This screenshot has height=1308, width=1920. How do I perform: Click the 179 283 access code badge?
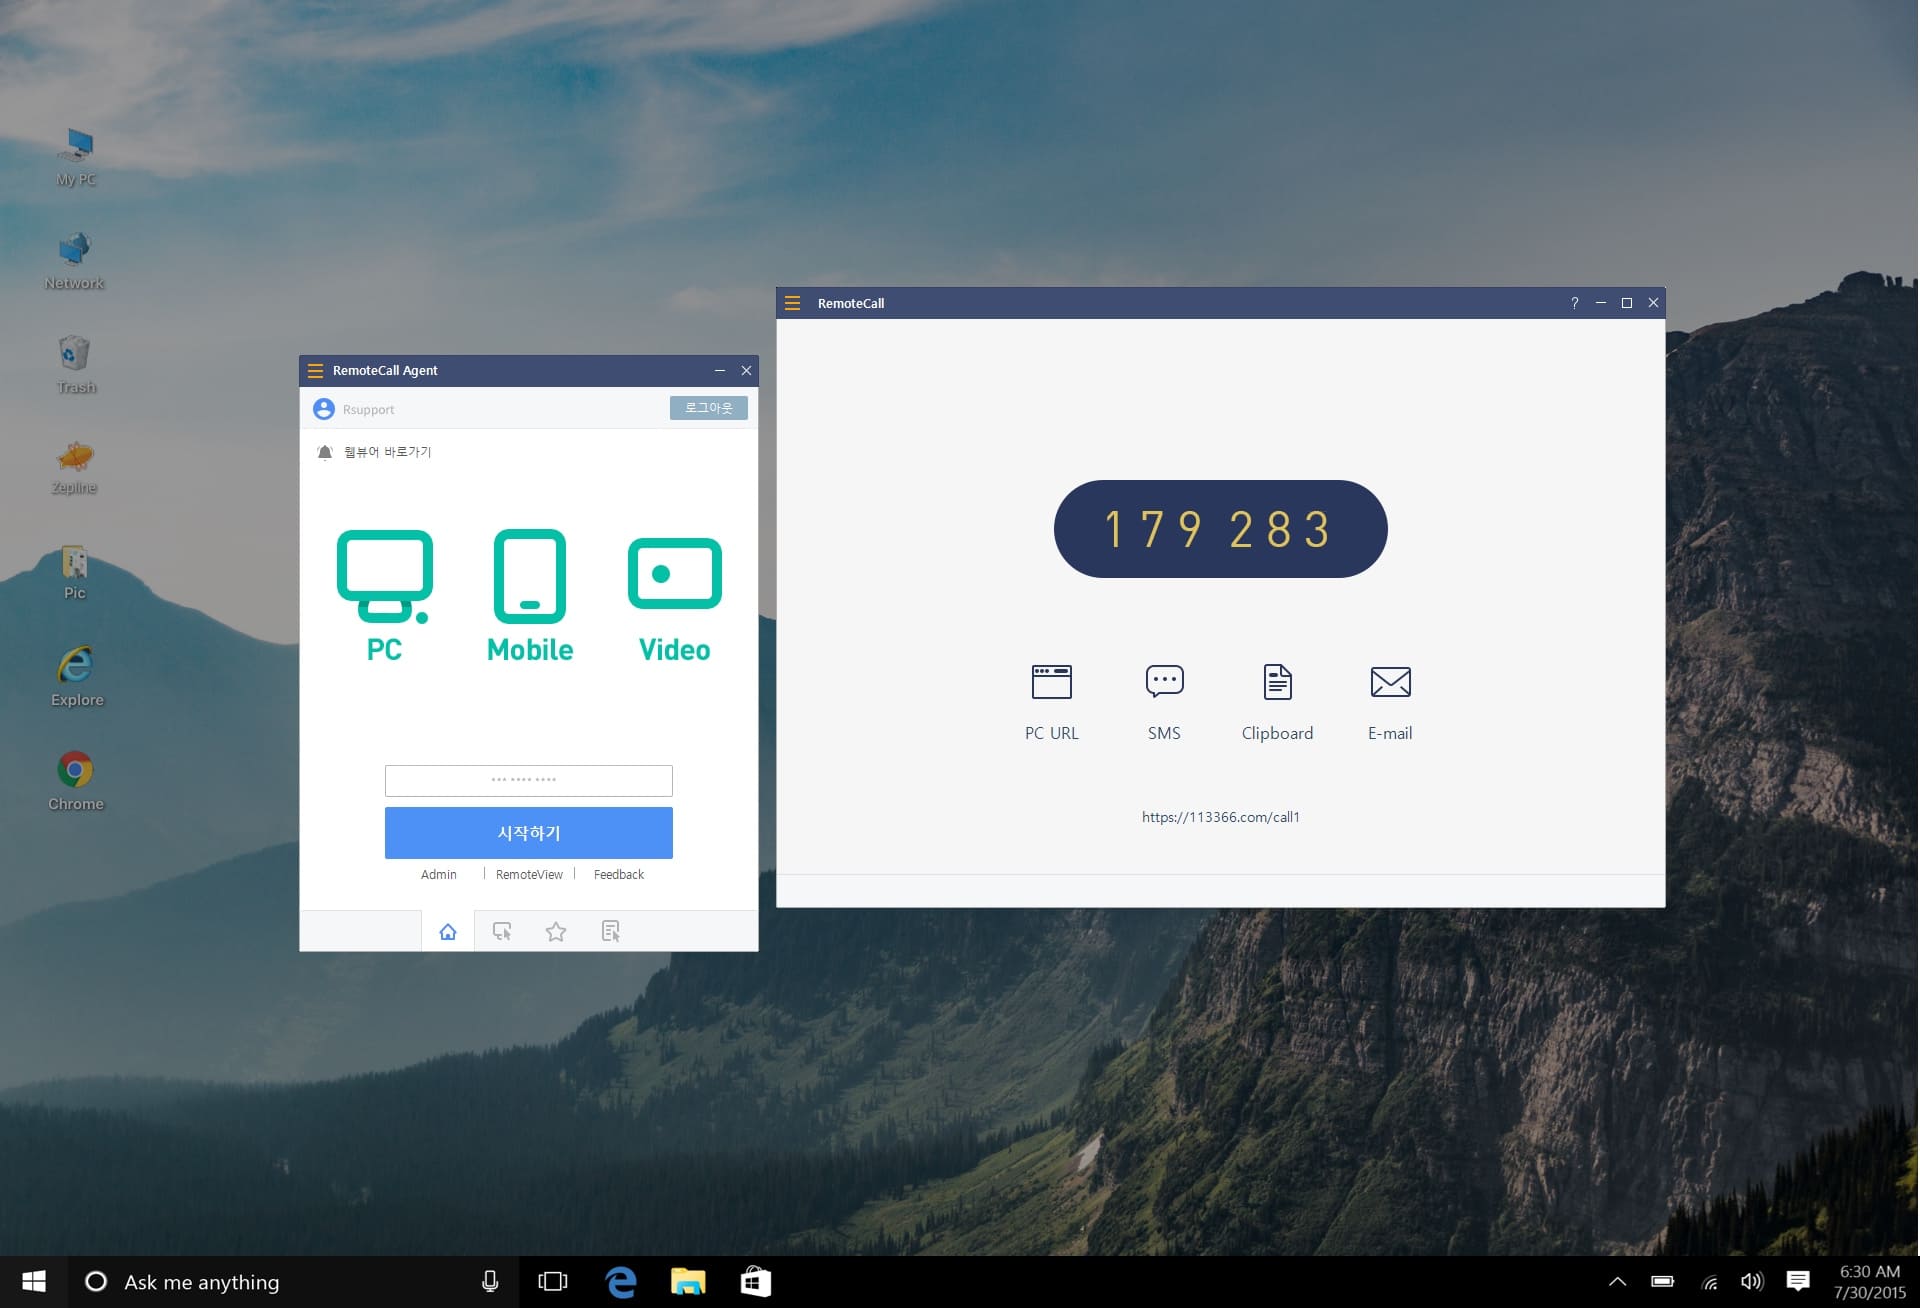[1221, 529]
